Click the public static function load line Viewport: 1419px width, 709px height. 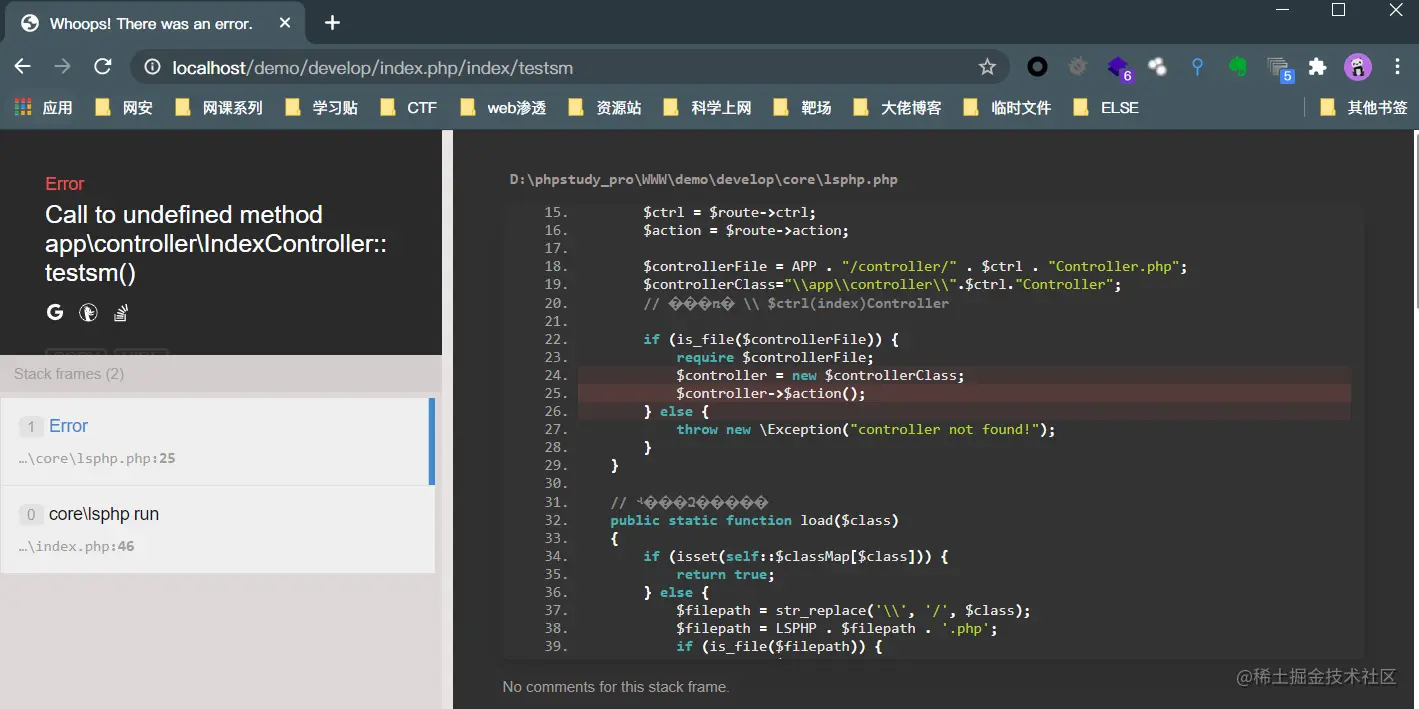click(x=754, y=520)
